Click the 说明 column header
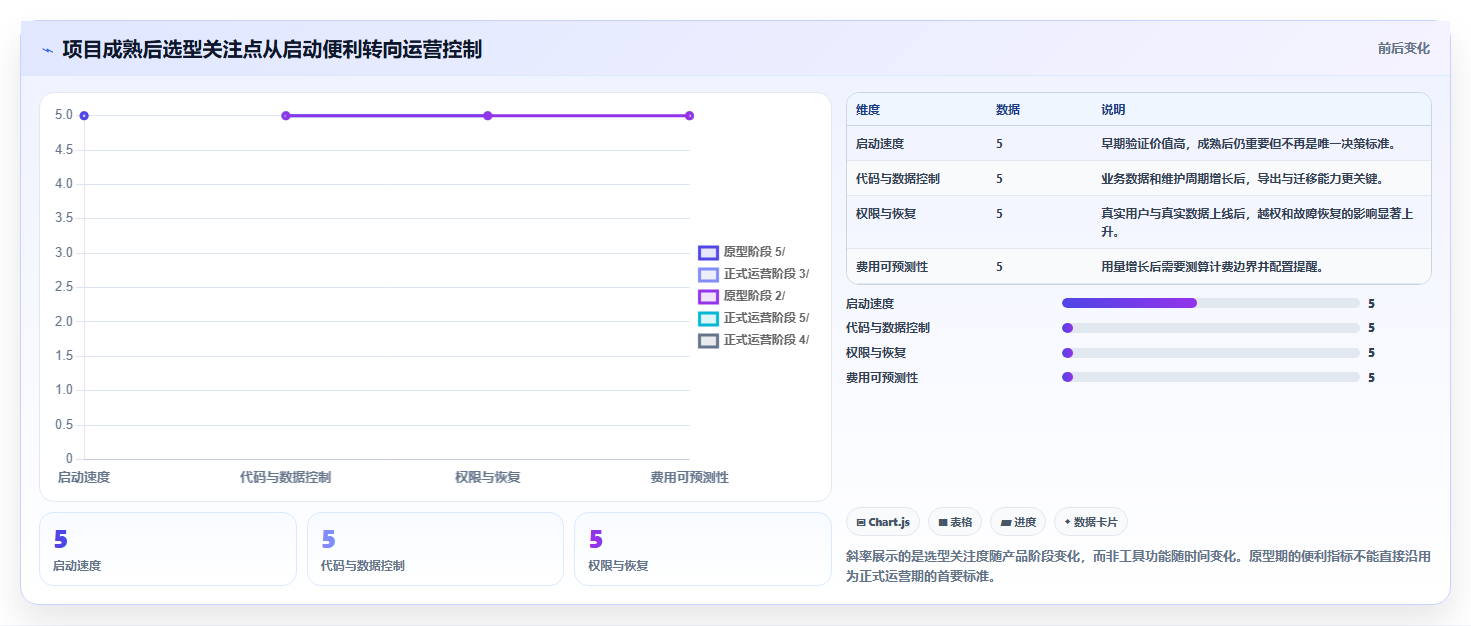The height and width of the screenshot is (626, 1471). 1113,110
